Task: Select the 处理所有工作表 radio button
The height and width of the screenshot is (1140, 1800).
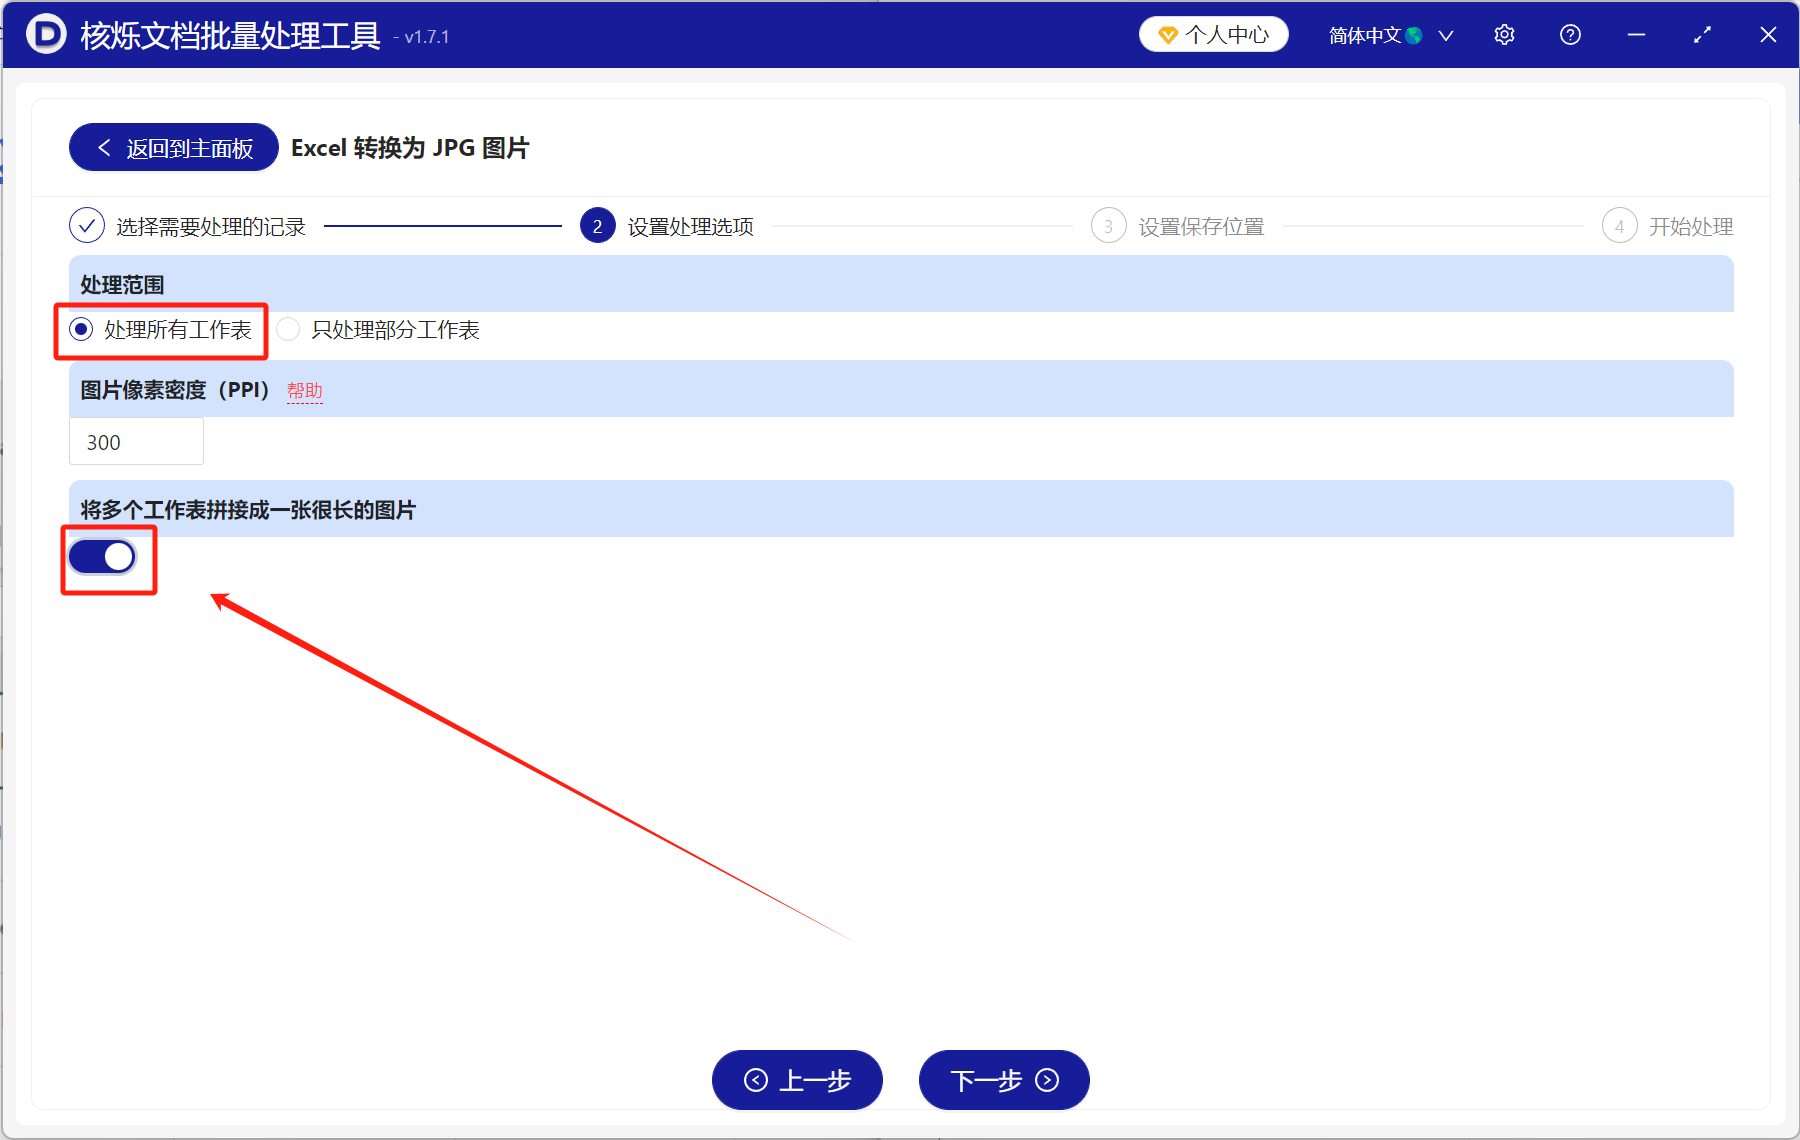Action: tap(79, 329)
